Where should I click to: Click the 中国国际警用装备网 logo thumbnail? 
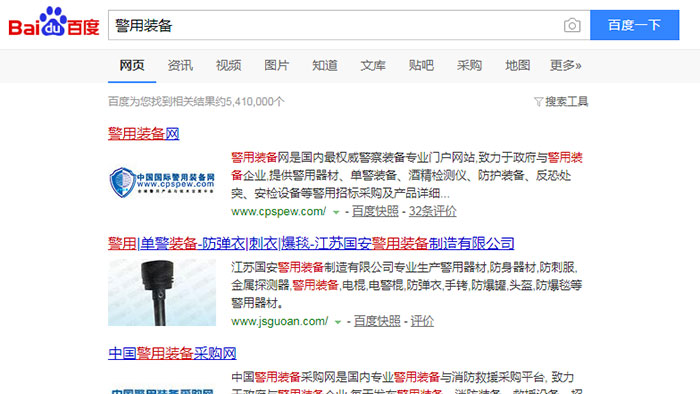tap(162, 182)
